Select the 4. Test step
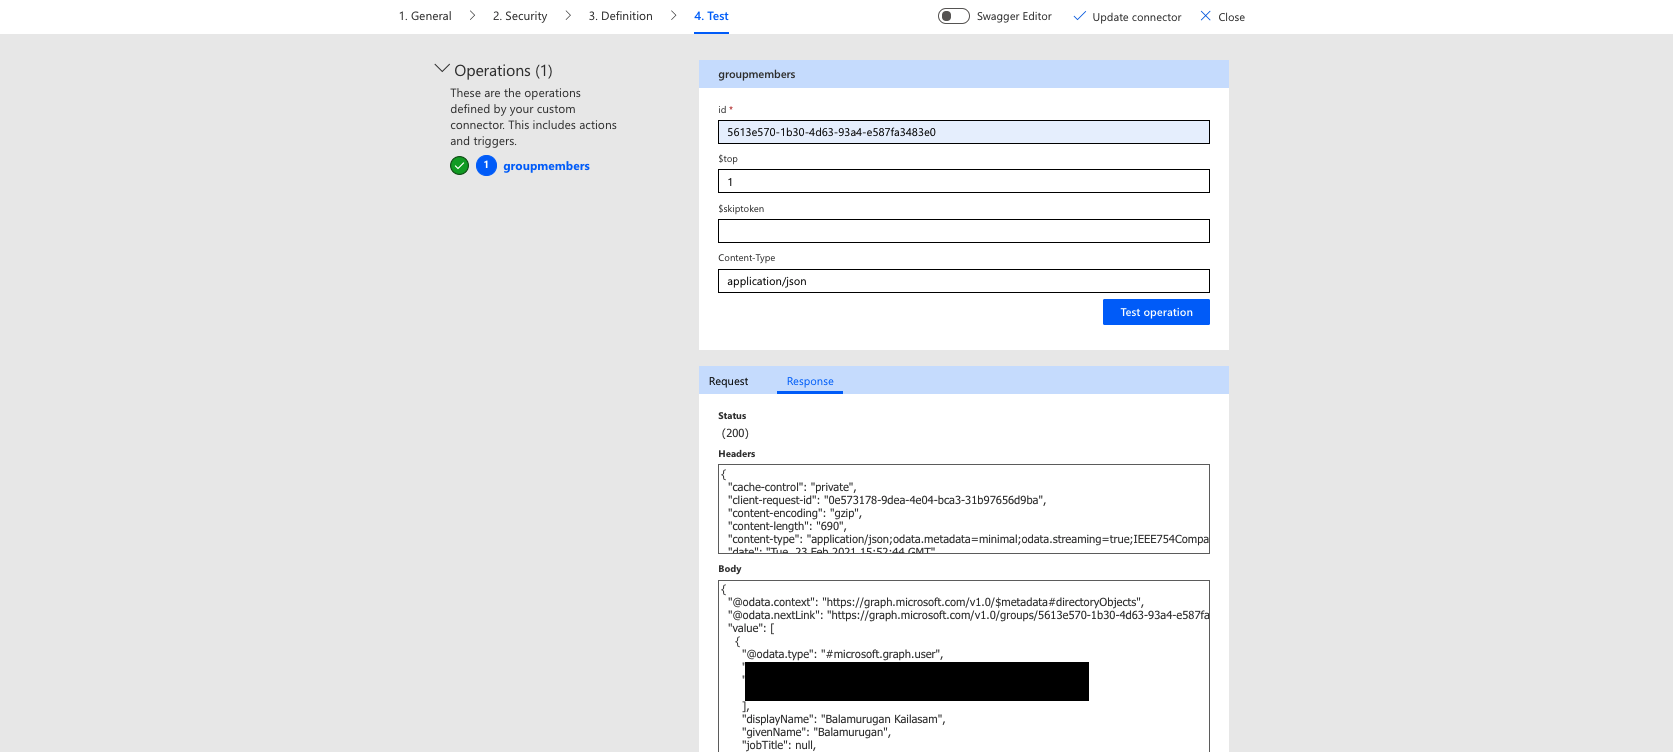The width and height of the screenshot is (1673, 752). [711, 16]
